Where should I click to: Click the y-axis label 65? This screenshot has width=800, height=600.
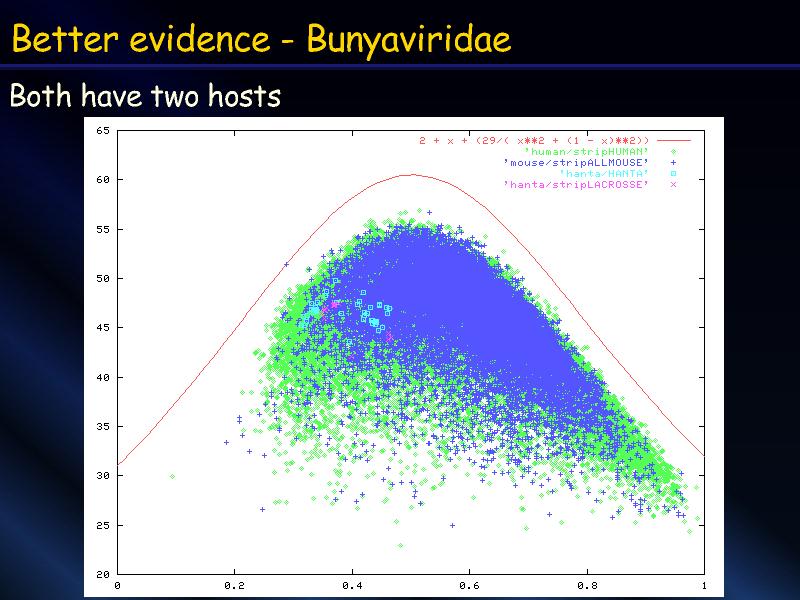tap(102, 130)
